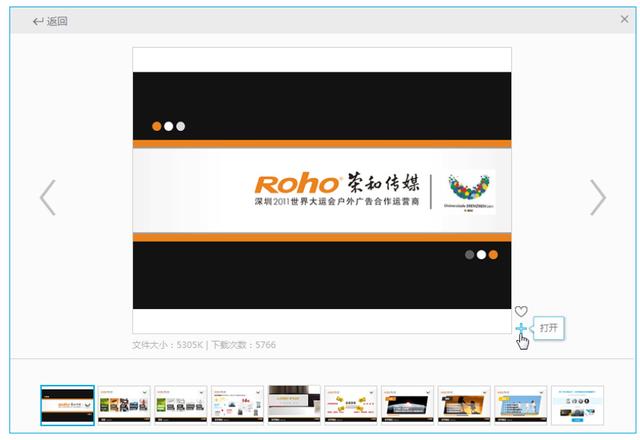
Task: Select the third slide thumbnail
Action: tap(181, 405)
